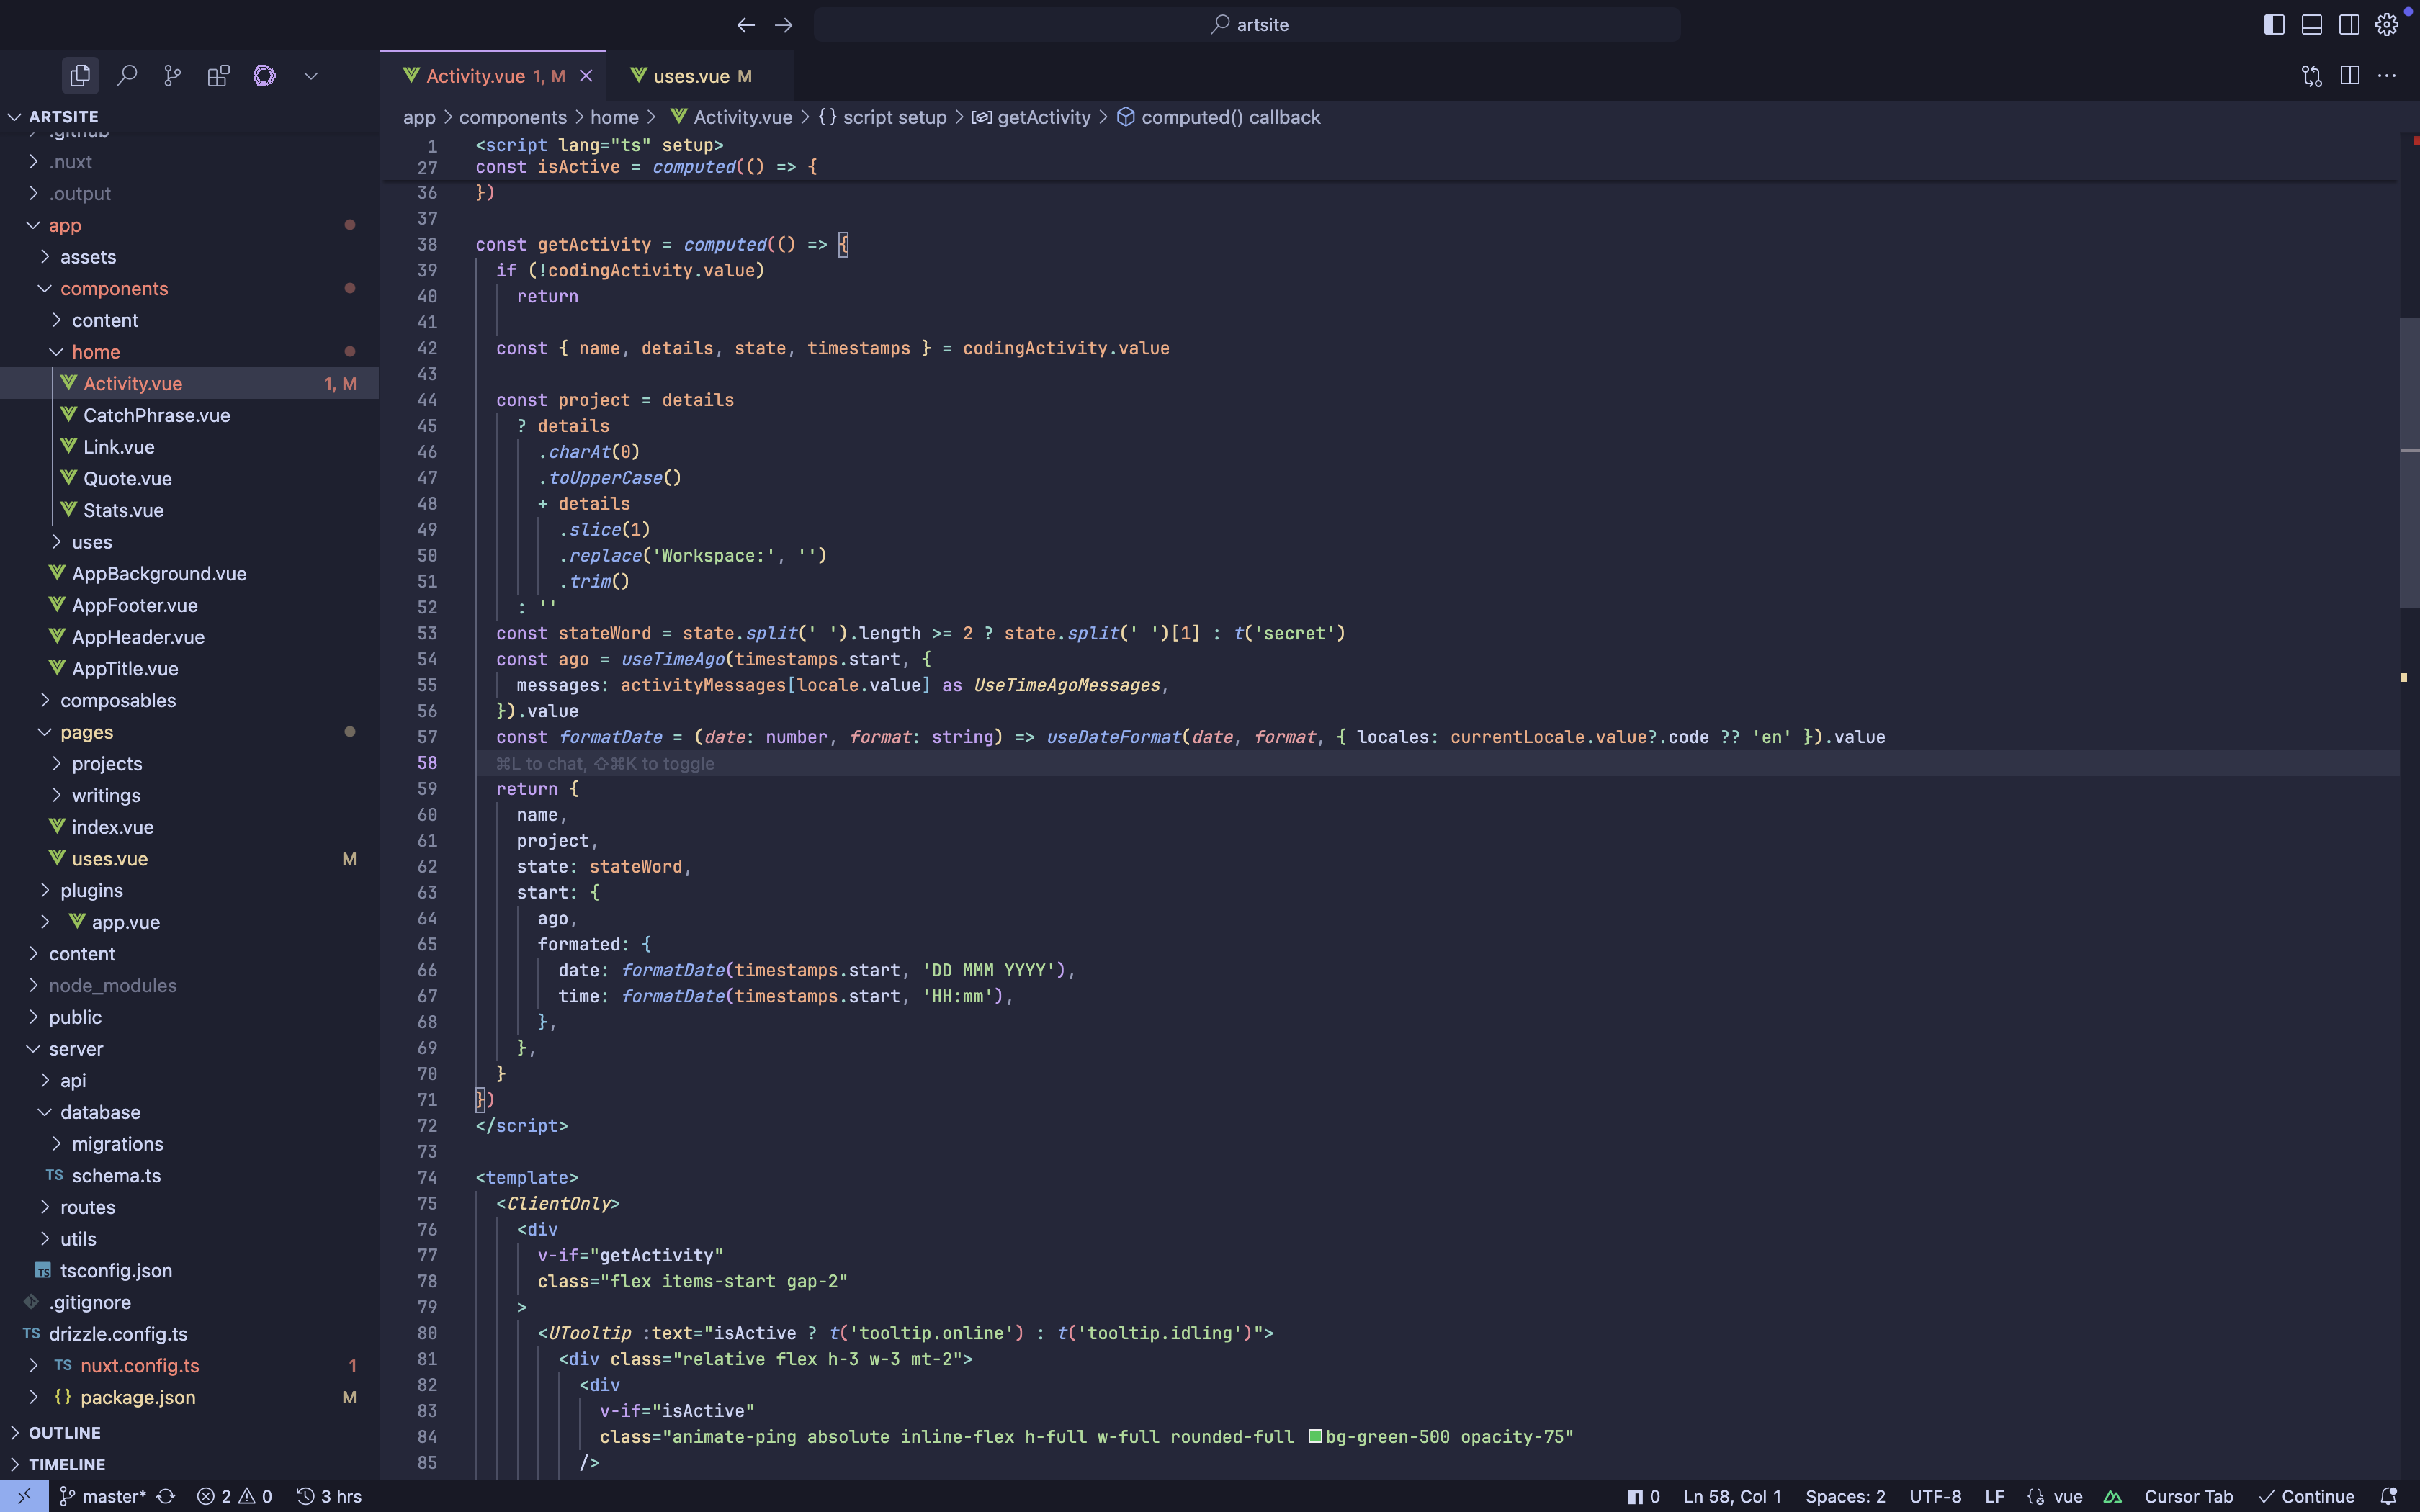
Task: Show more activity bar views chevron
Action: (x=311, y=76)
